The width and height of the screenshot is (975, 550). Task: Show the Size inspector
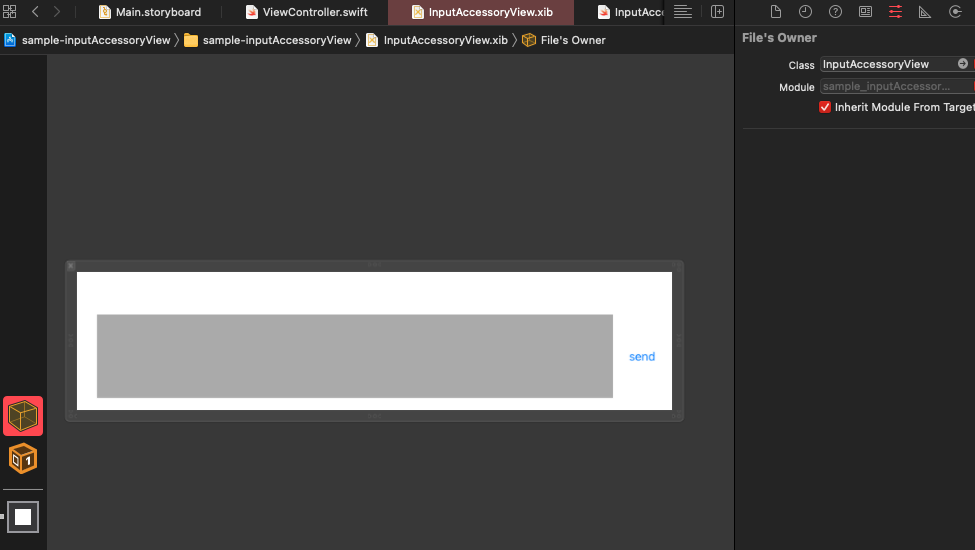point(925,11)
